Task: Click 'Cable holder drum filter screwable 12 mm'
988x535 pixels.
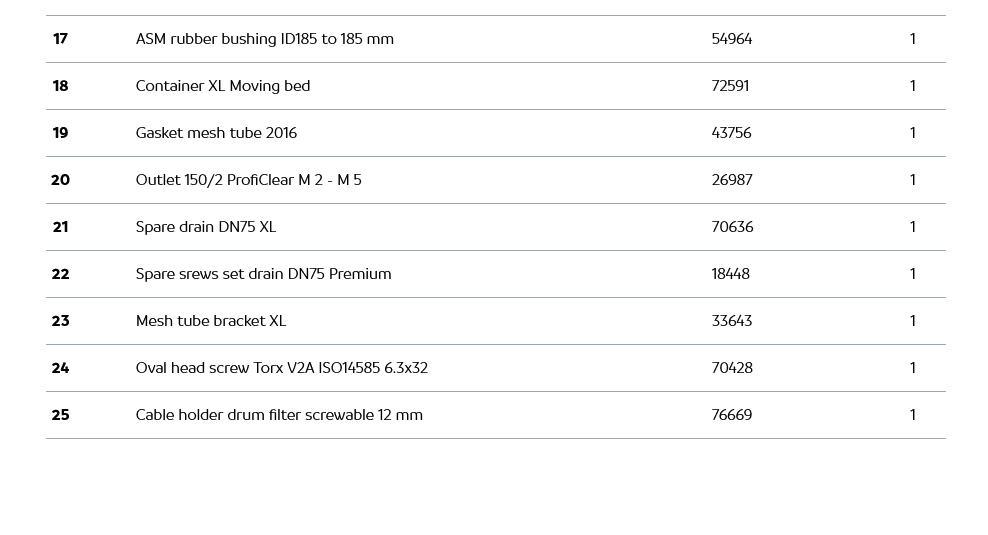Action: tap(279, 415)
